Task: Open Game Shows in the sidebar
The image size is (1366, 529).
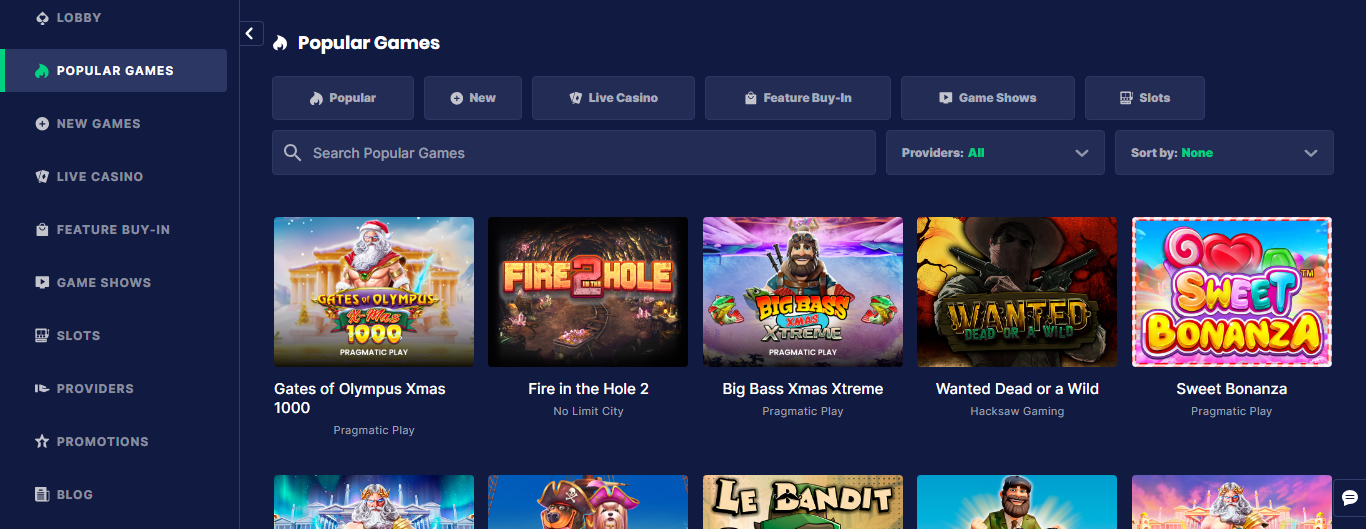Action: (114, 283)
